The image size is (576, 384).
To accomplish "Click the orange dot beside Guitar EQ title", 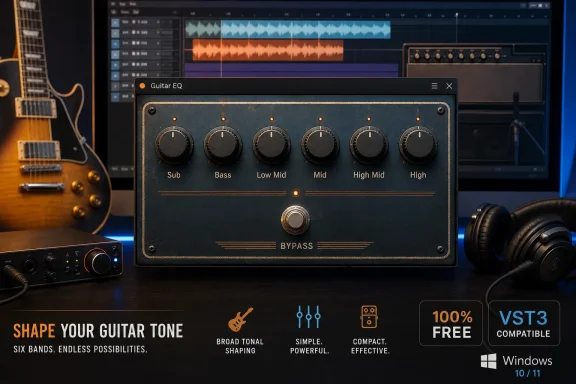I will (x=143, y=86).
